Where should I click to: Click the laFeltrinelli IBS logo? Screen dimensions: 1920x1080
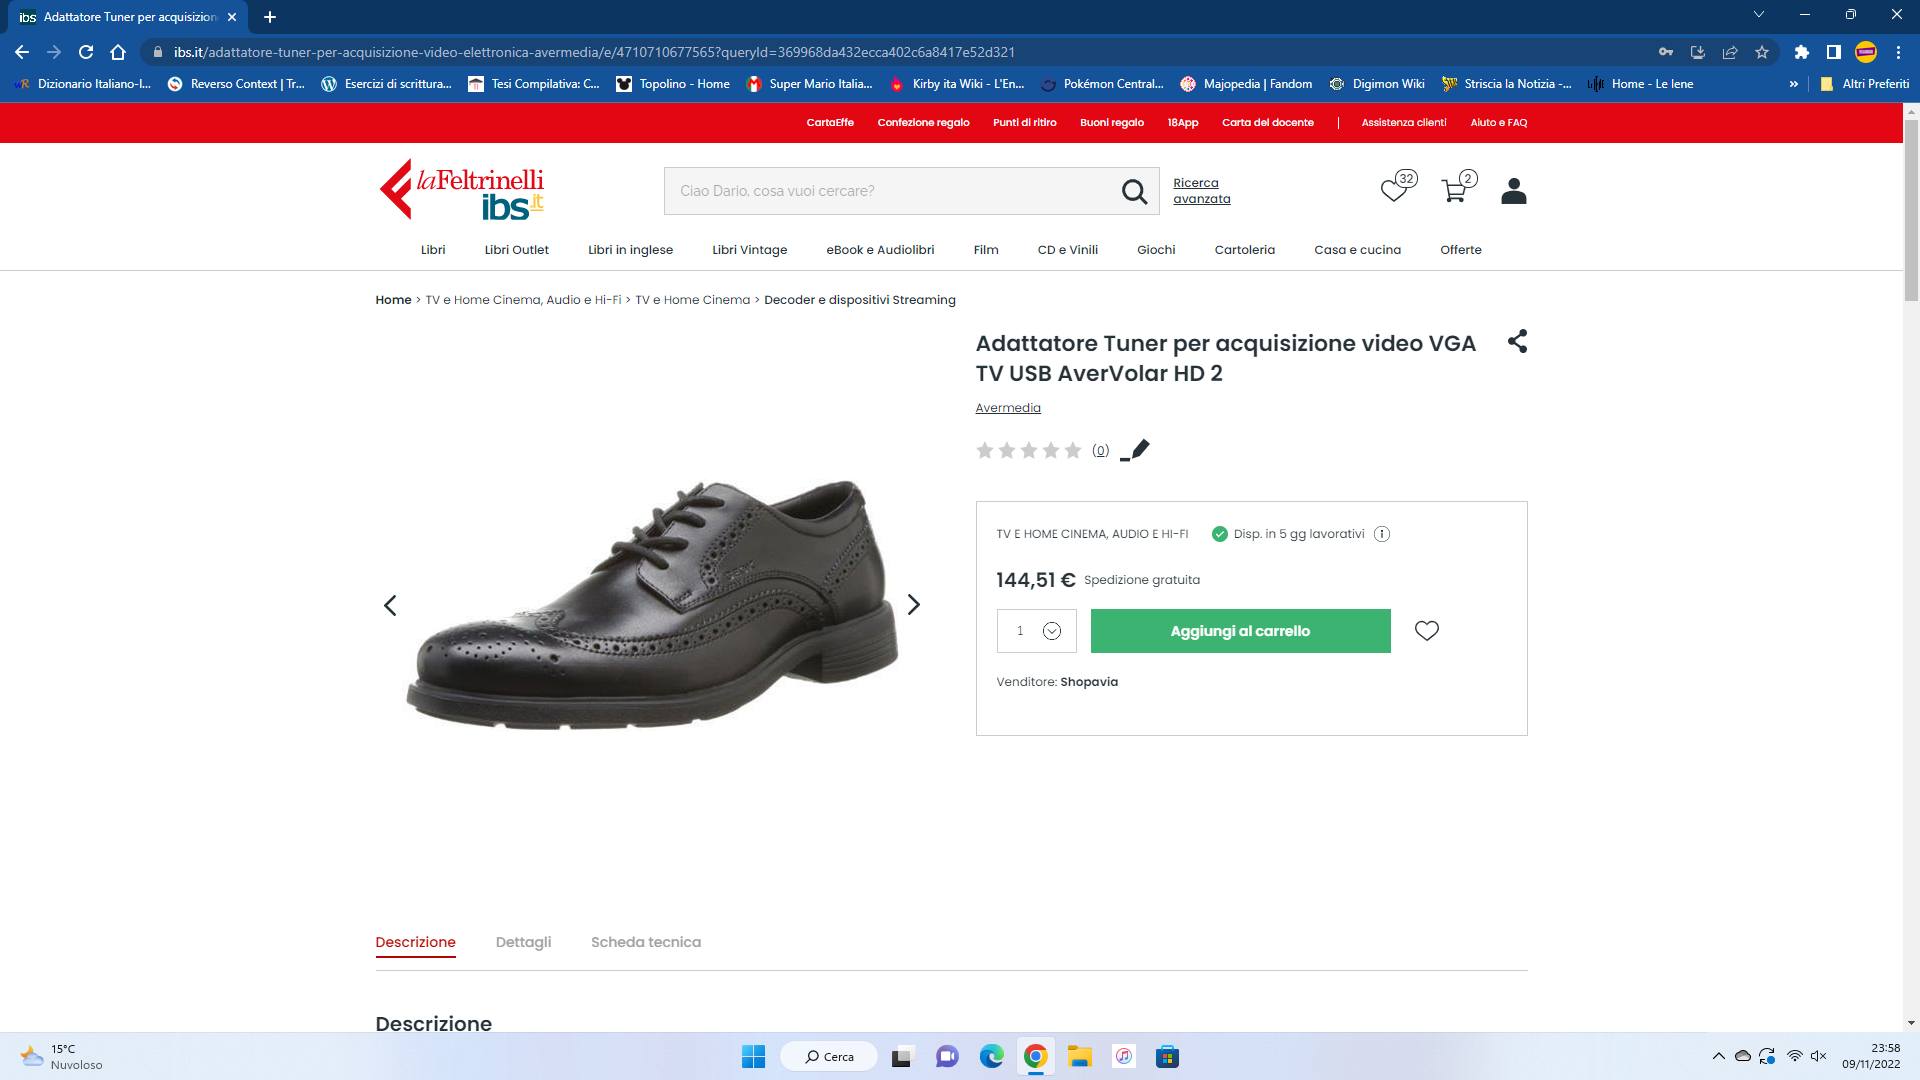click(462, 190)
